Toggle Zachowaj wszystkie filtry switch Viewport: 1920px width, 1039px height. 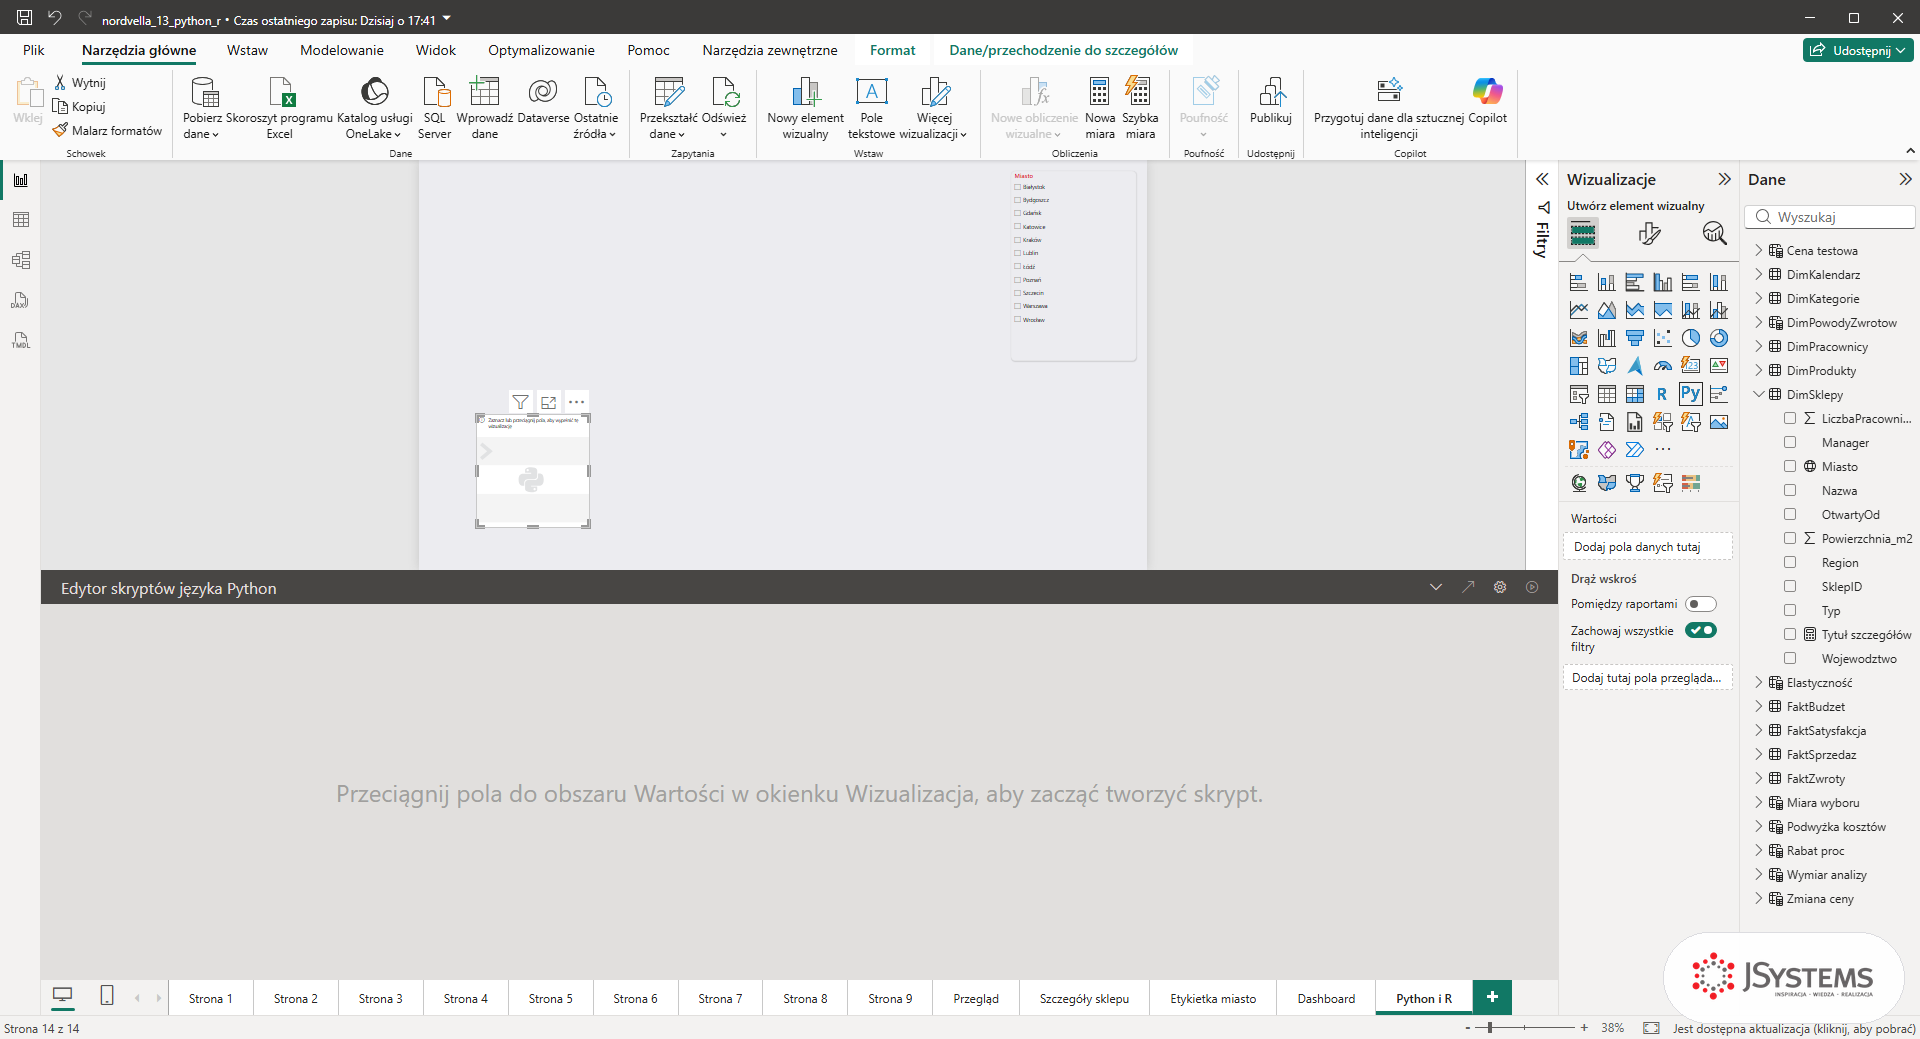click(x=1701, y=630)
